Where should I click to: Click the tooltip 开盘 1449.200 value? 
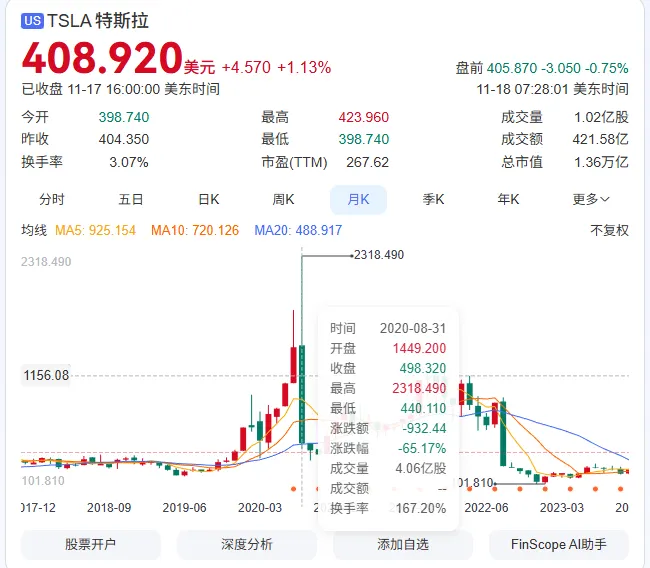point(419,348)
